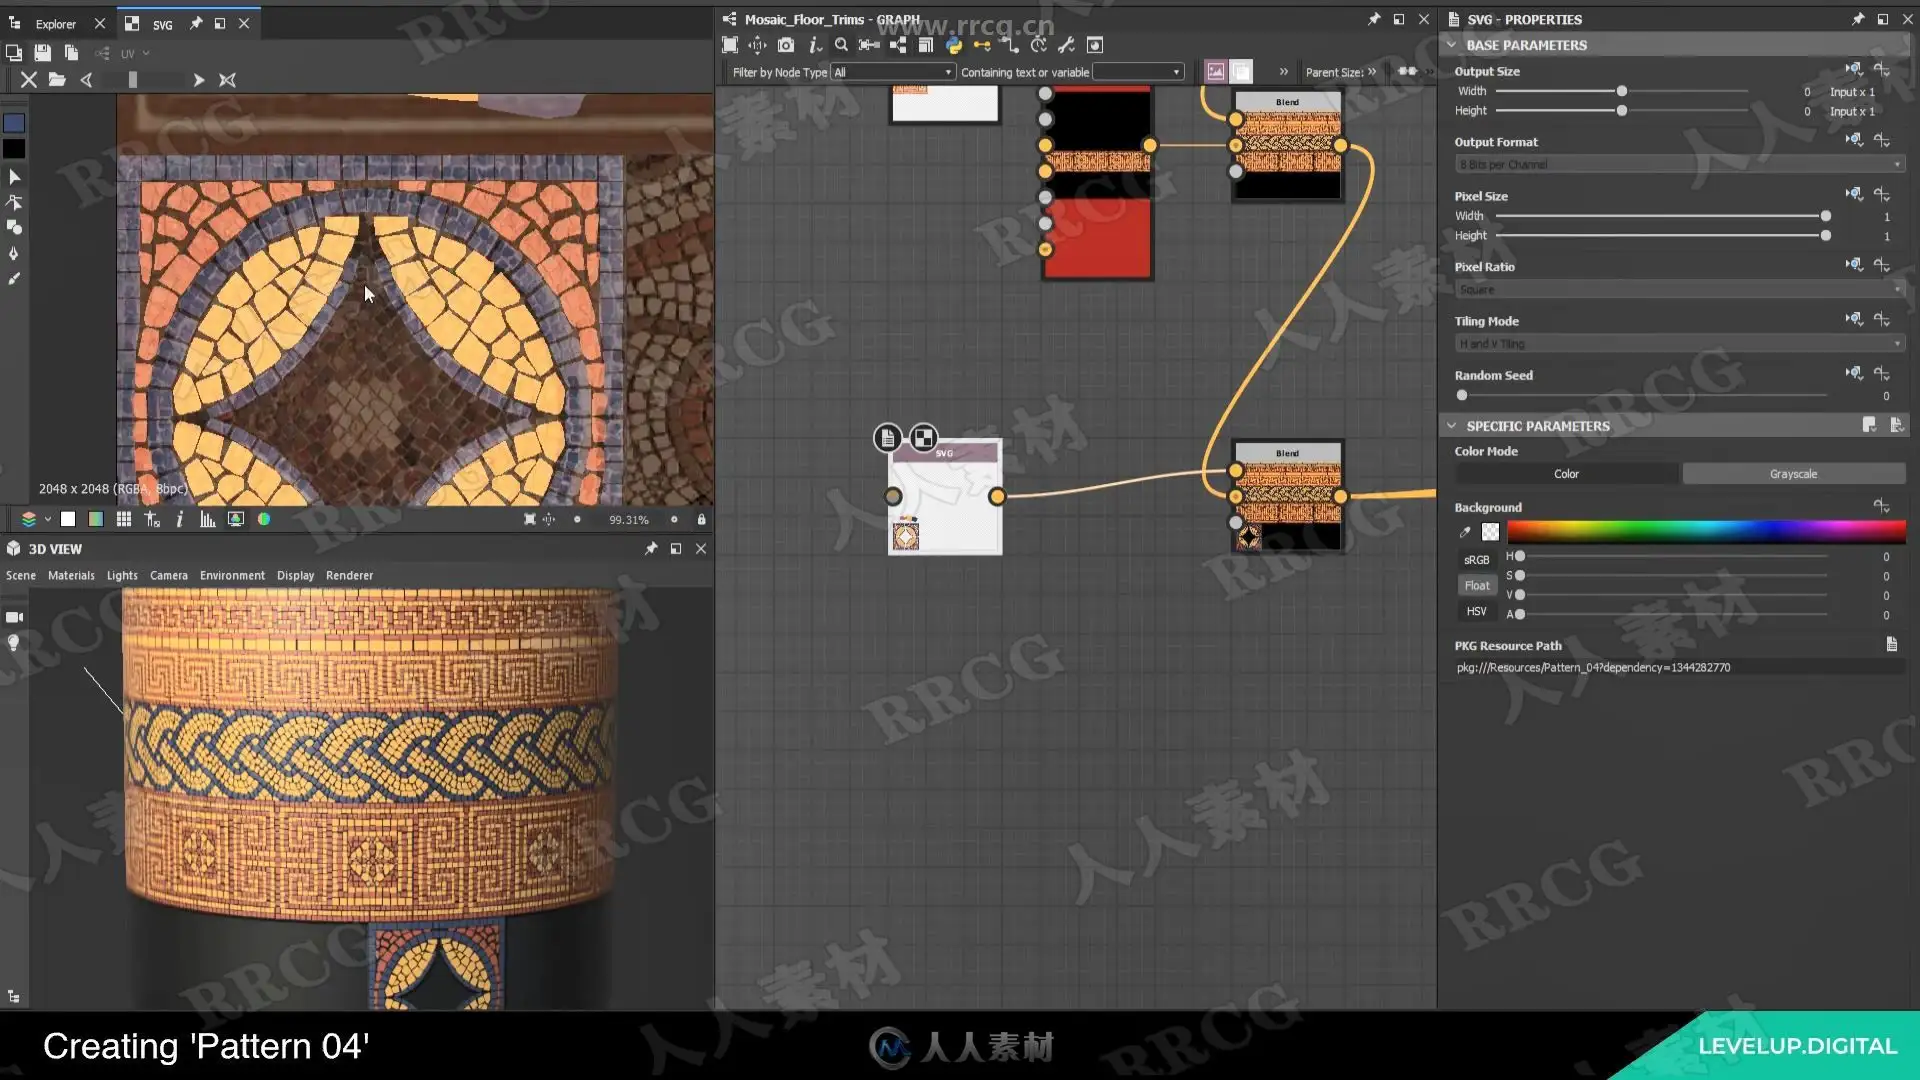Open the Tiling Mode dropdown

pyautogui.click(x=1679, y=343)
